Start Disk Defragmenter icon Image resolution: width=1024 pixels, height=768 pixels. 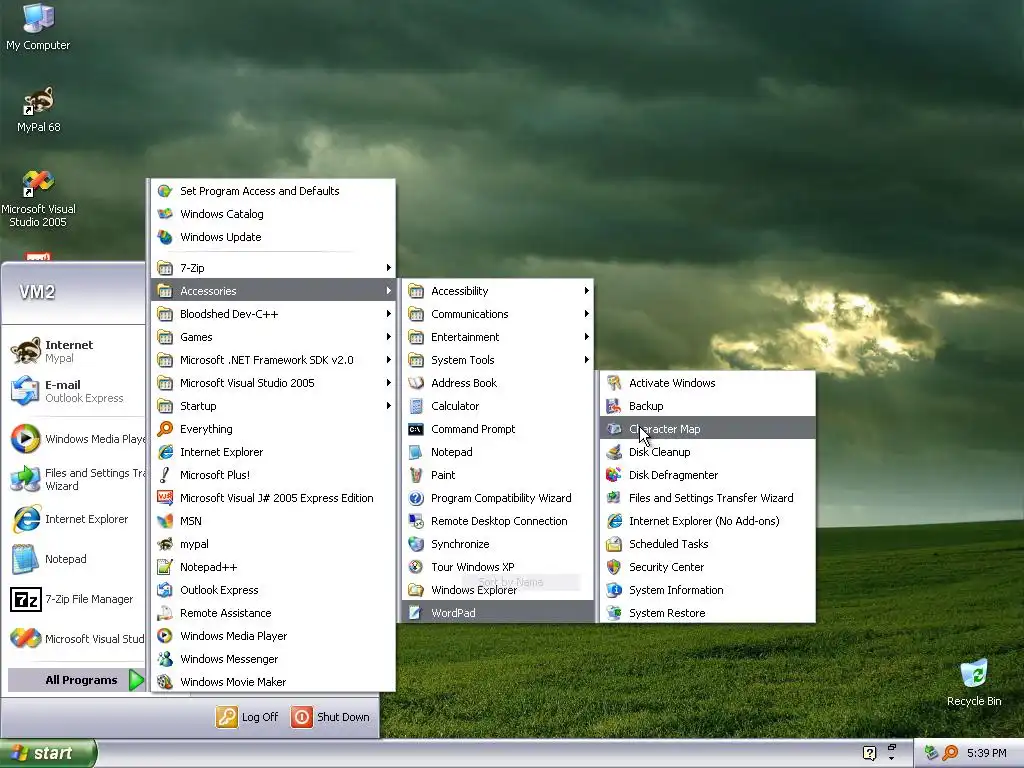613,475
